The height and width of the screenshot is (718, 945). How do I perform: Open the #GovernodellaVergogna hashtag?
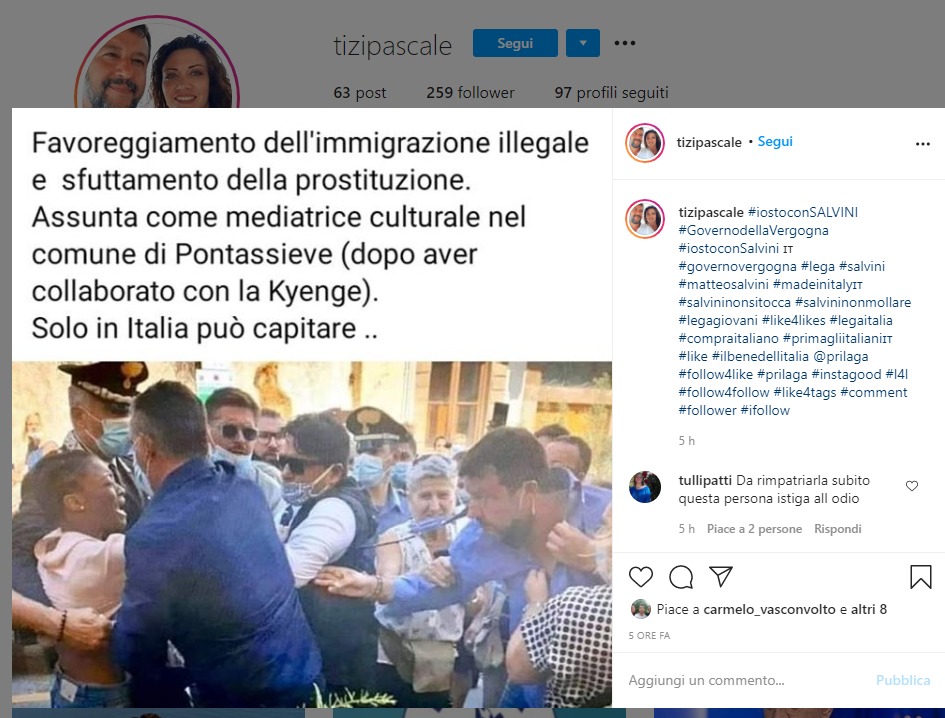pyautogui.click(x=753, y=230)
